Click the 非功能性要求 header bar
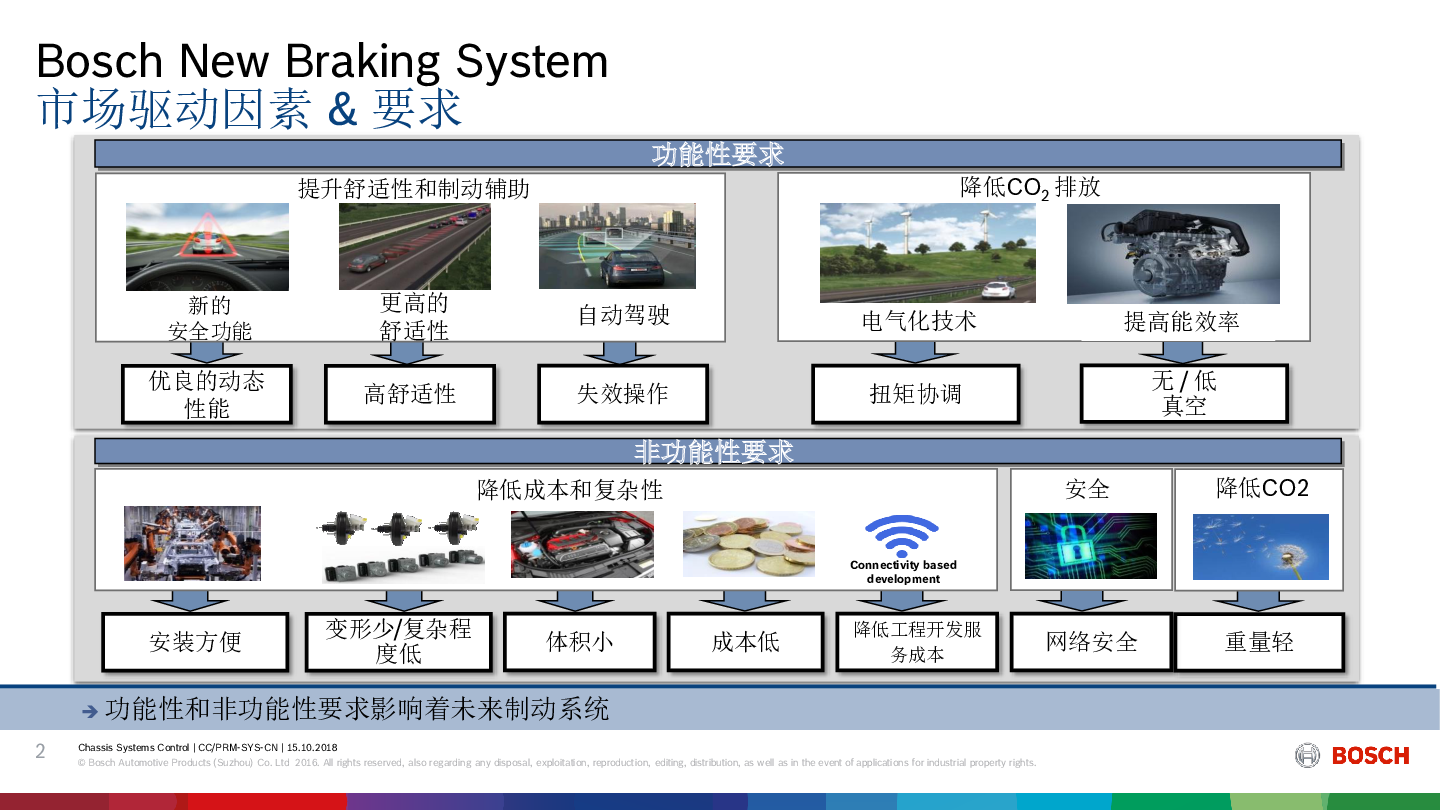 click(717, 452)
